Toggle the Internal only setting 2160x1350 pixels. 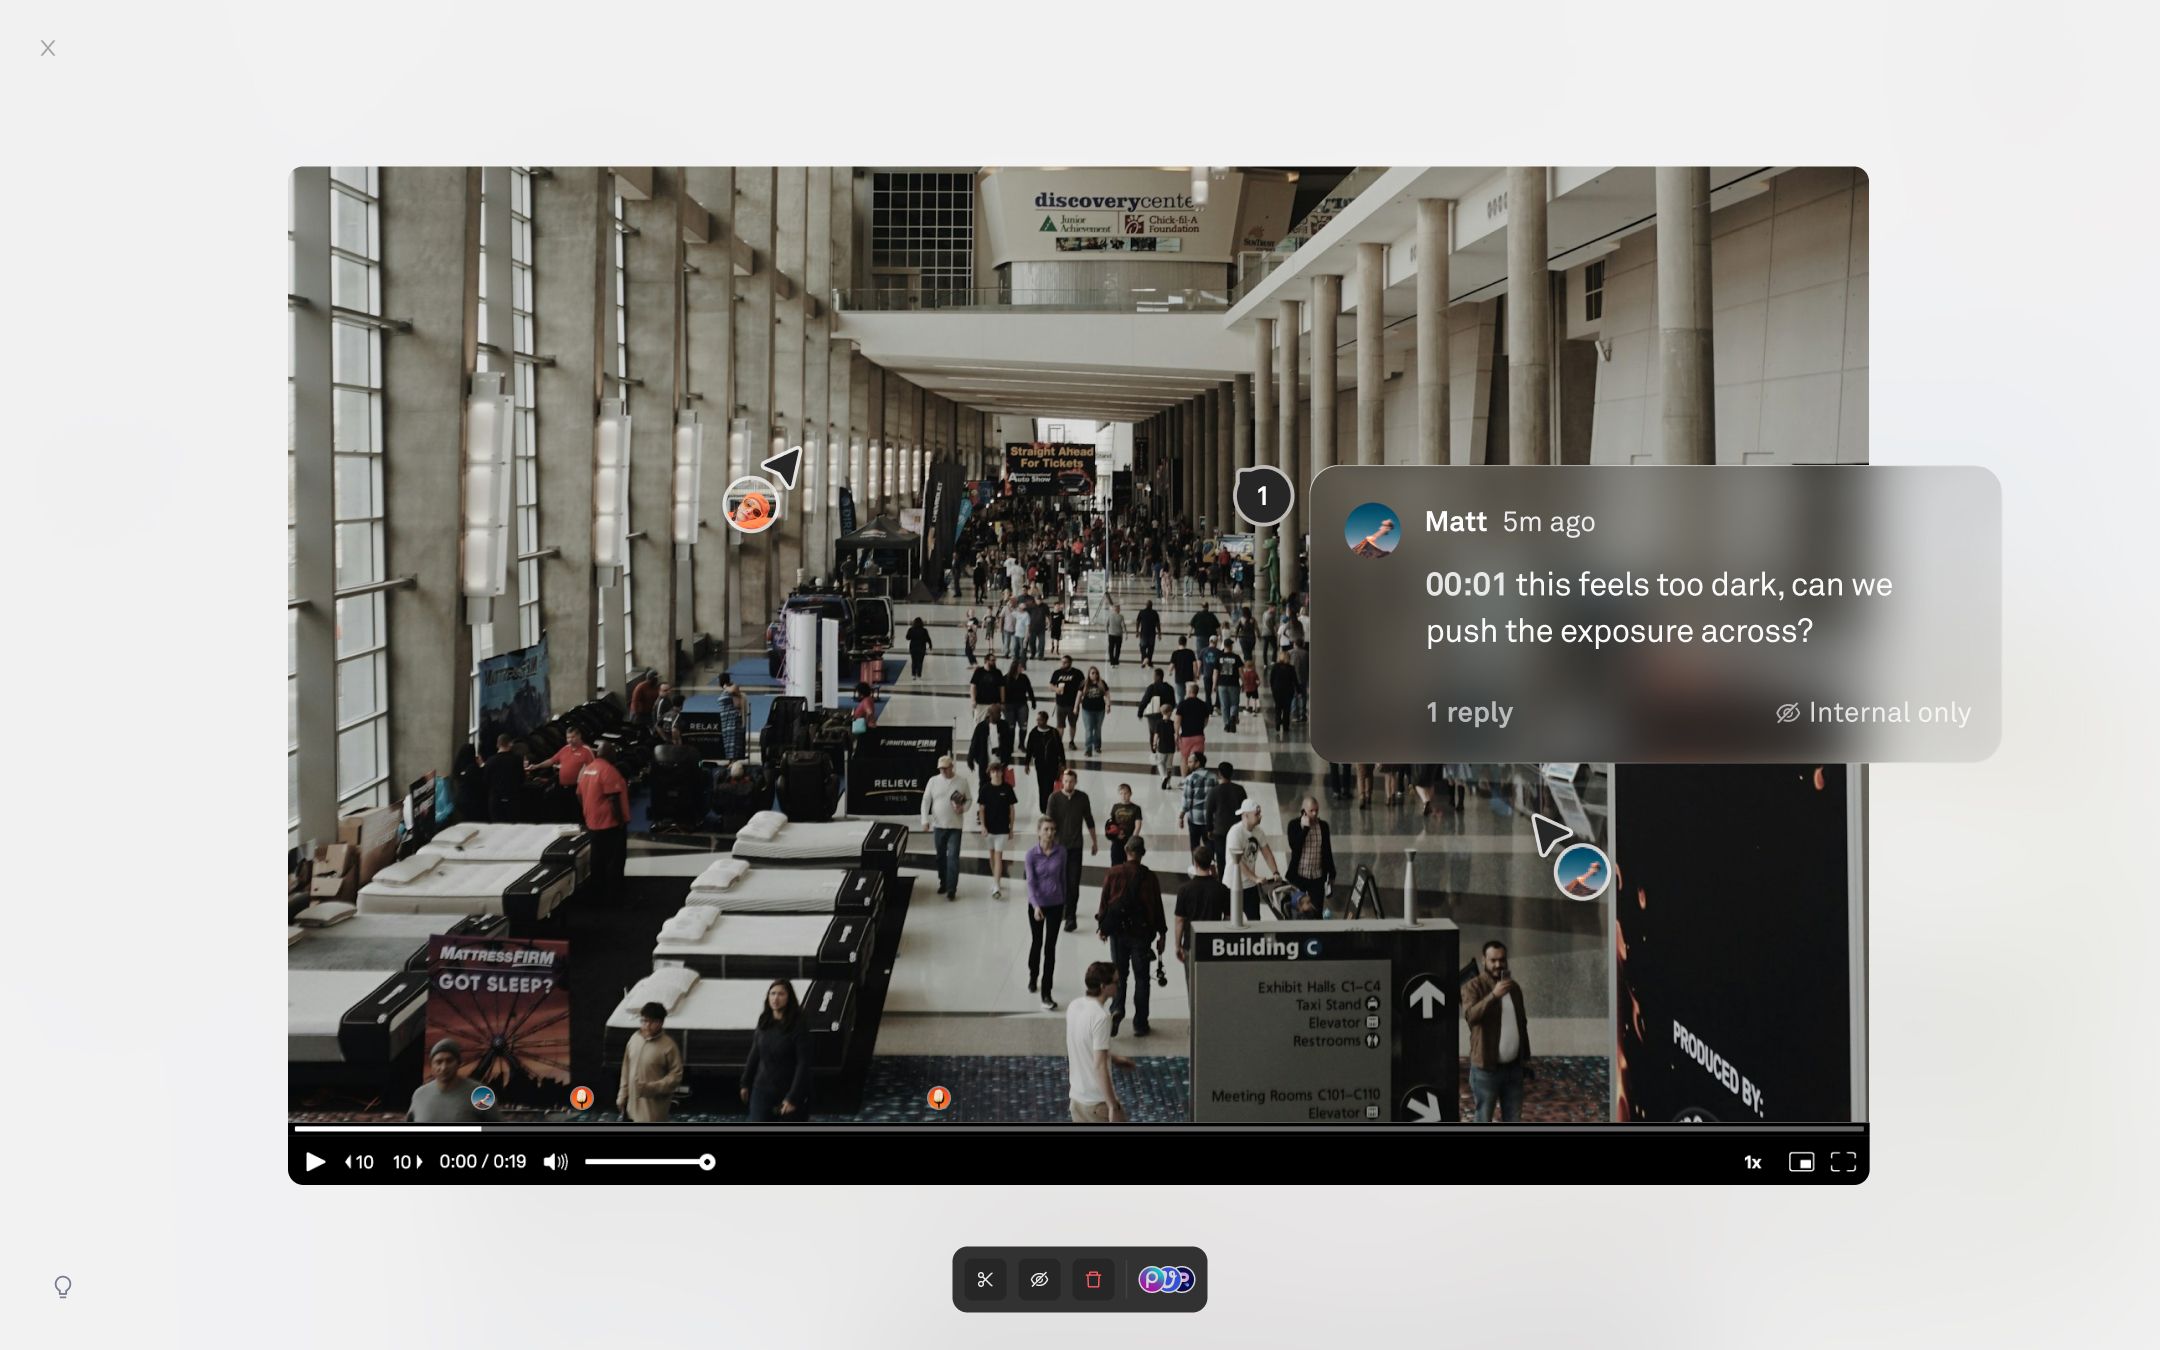pos(1870,712)
